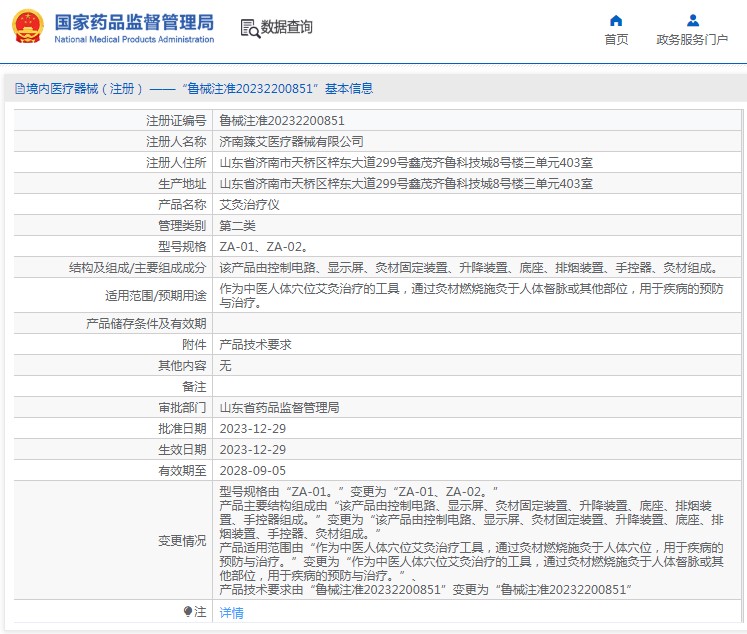Go to 首页 text link
The image size is (747, 634).
tap(616, 40)
